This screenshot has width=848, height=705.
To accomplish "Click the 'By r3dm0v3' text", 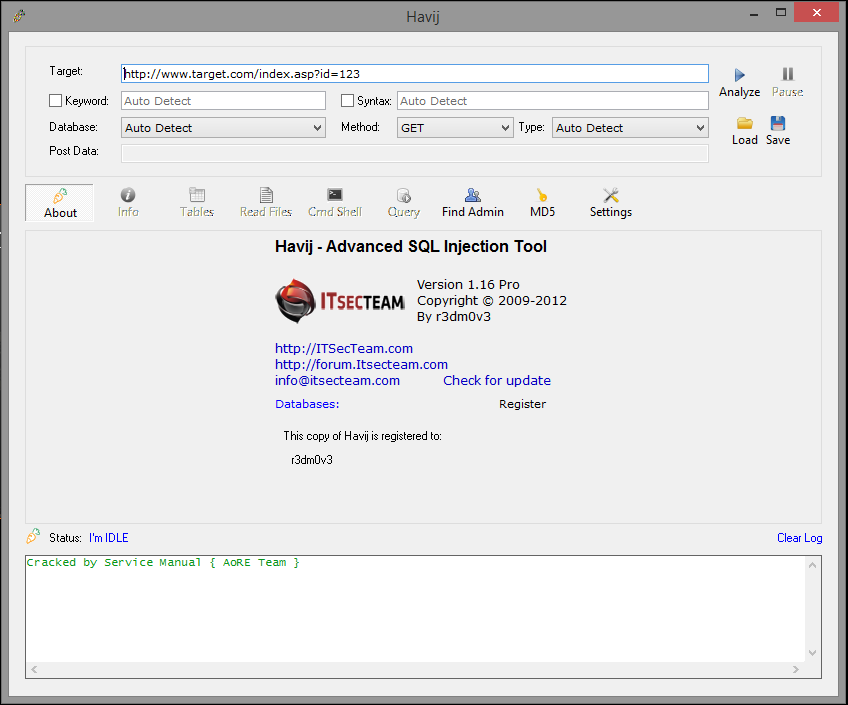I will (454, 317).
